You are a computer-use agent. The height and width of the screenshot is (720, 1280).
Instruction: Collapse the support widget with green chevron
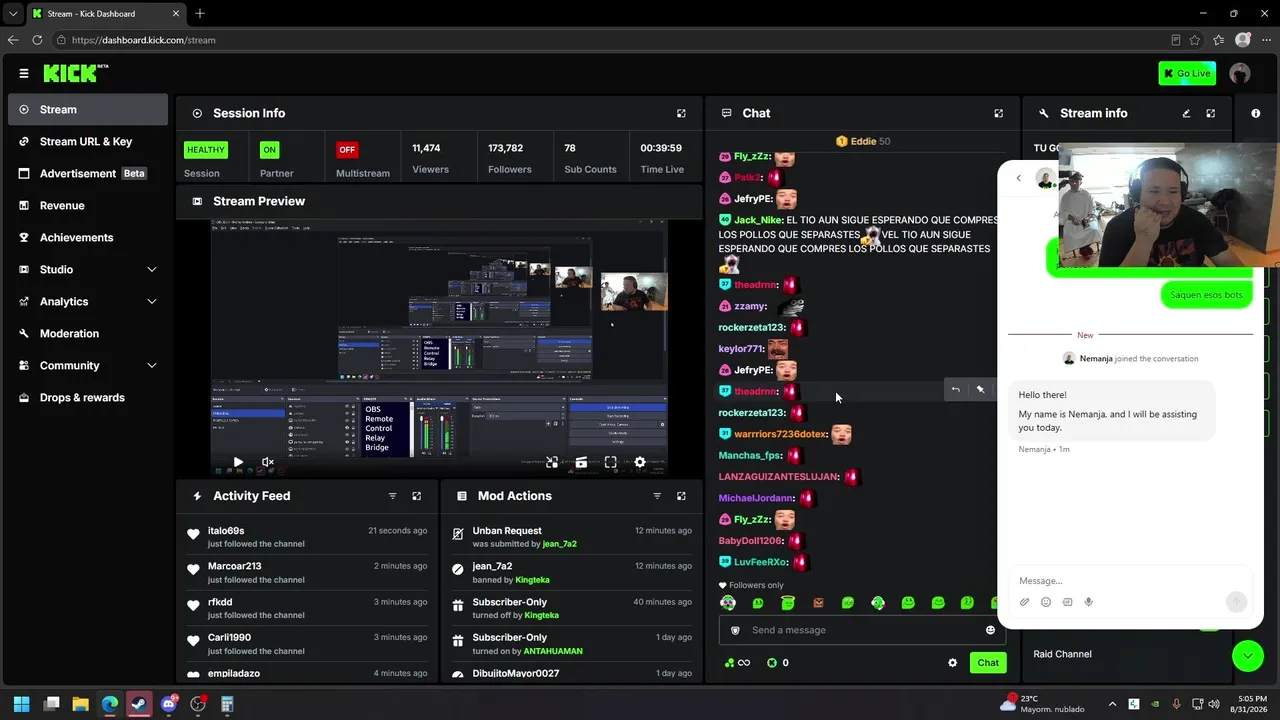pyautogui.click(x=1247, y=656)
